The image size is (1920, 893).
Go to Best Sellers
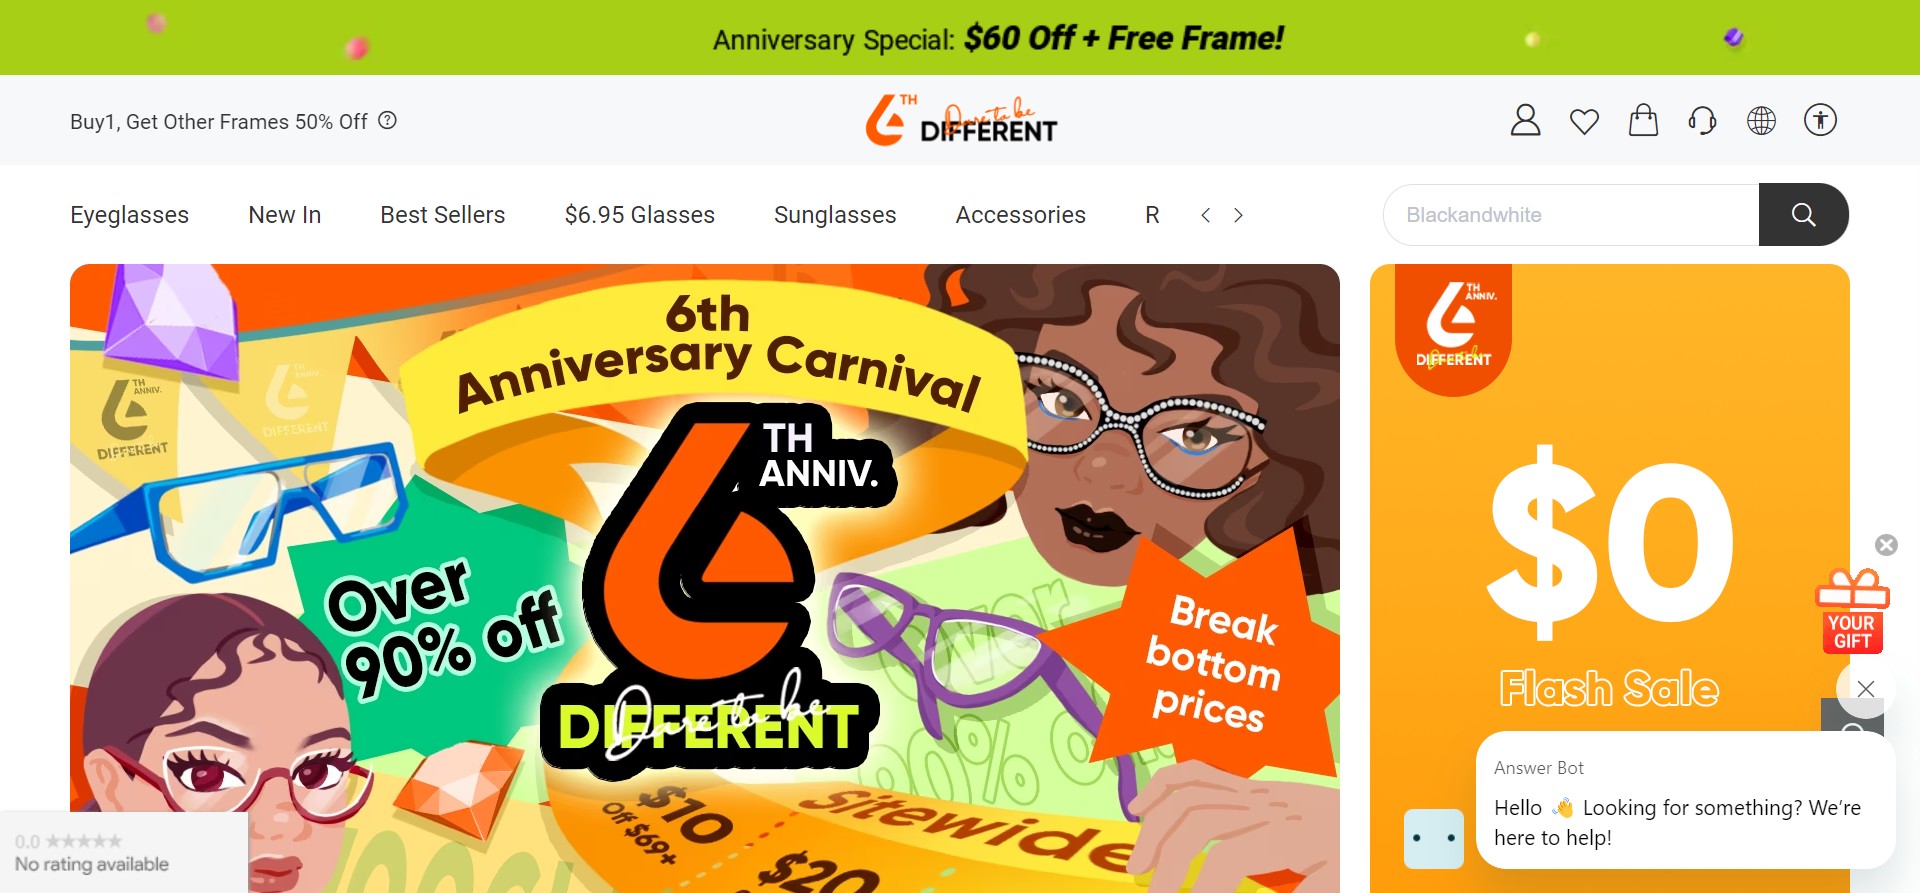[x=442, y=215]
